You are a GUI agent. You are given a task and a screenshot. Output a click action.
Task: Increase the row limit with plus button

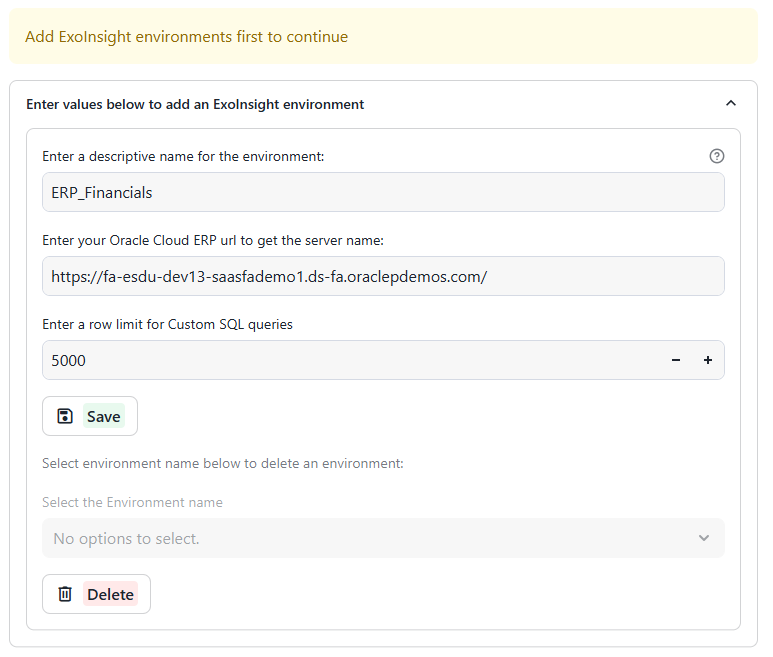[x=708, y=360]
